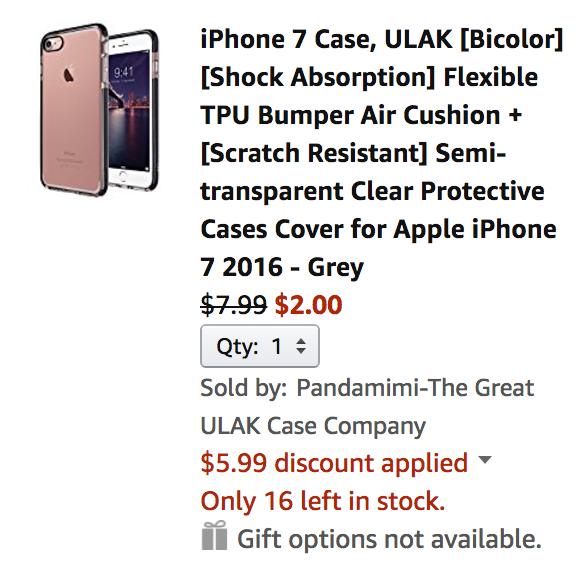Click the "Sold by:" label
Viewport: 582px width, 568px height.
click(244, 388)
